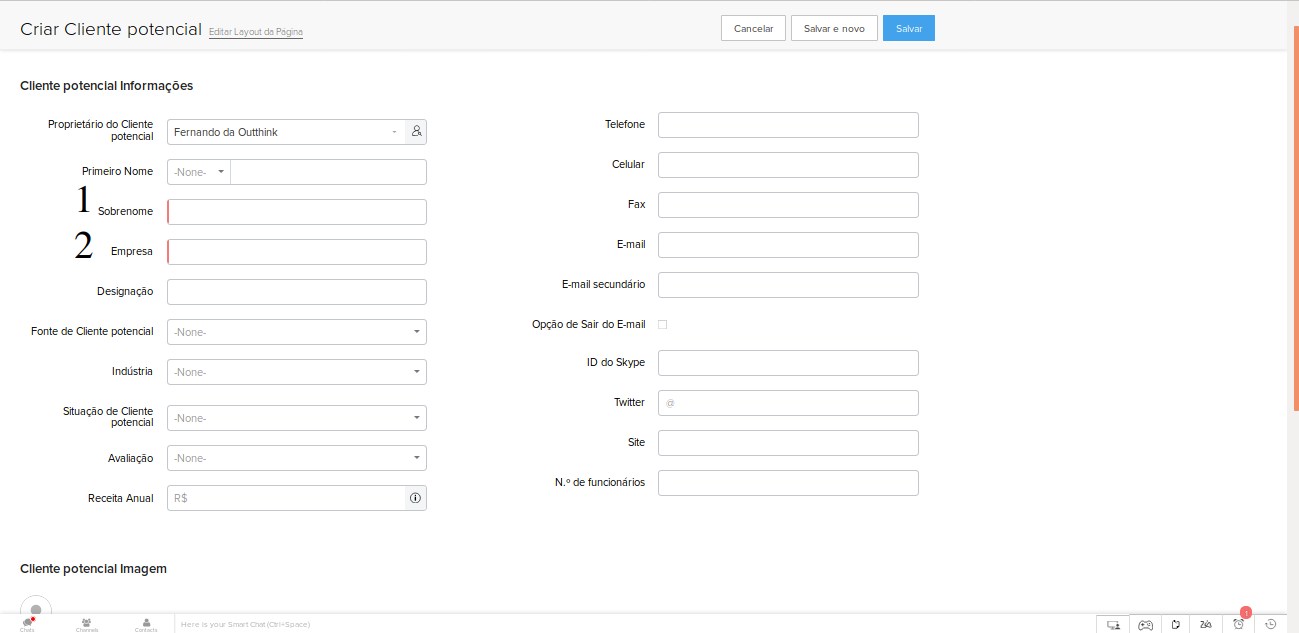This screenshot has width=1299, height=633.
Task: Focus the Site input field
Action: coord(788,443)
